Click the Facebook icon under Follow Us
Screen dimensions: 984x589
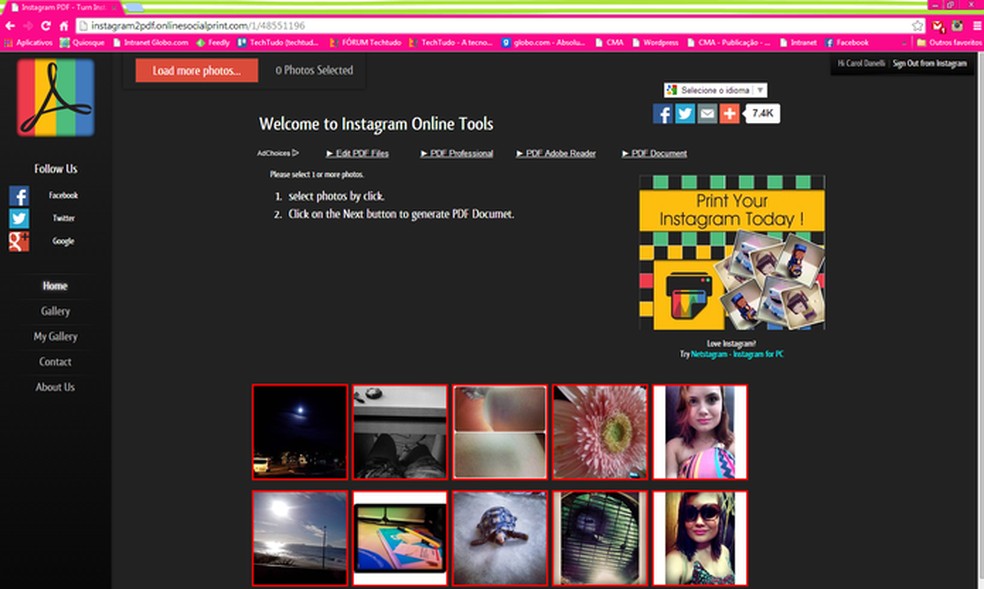tap(18, 194)
